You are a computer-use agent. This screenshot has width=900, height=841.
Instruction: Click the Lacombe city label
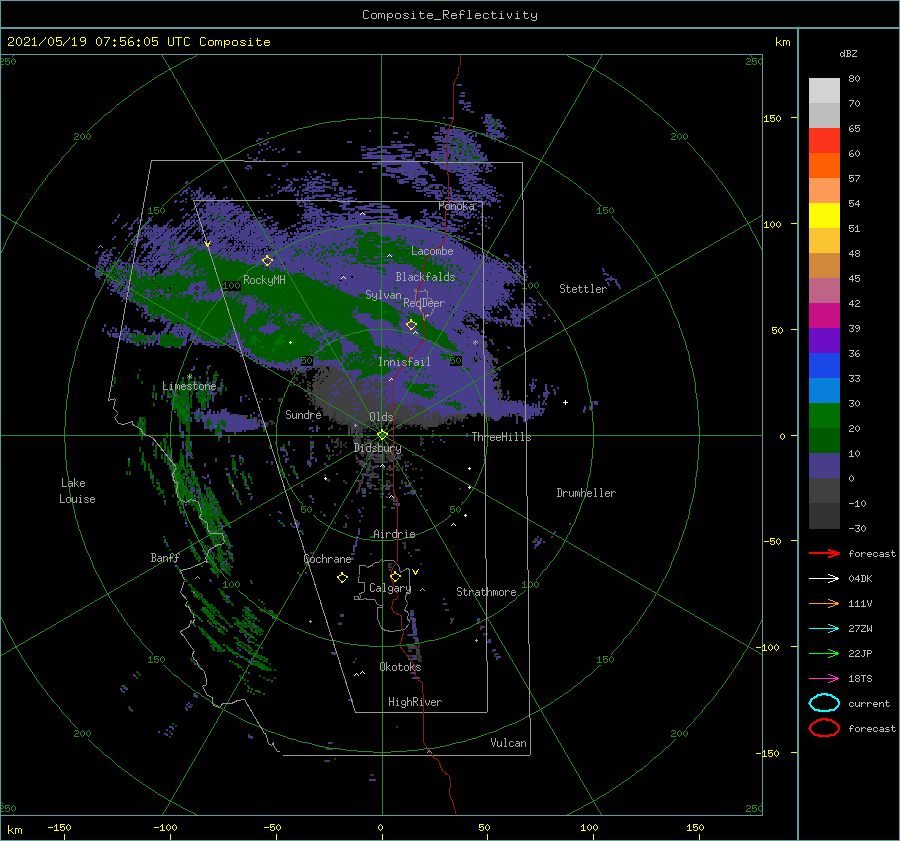click(432, 251)
